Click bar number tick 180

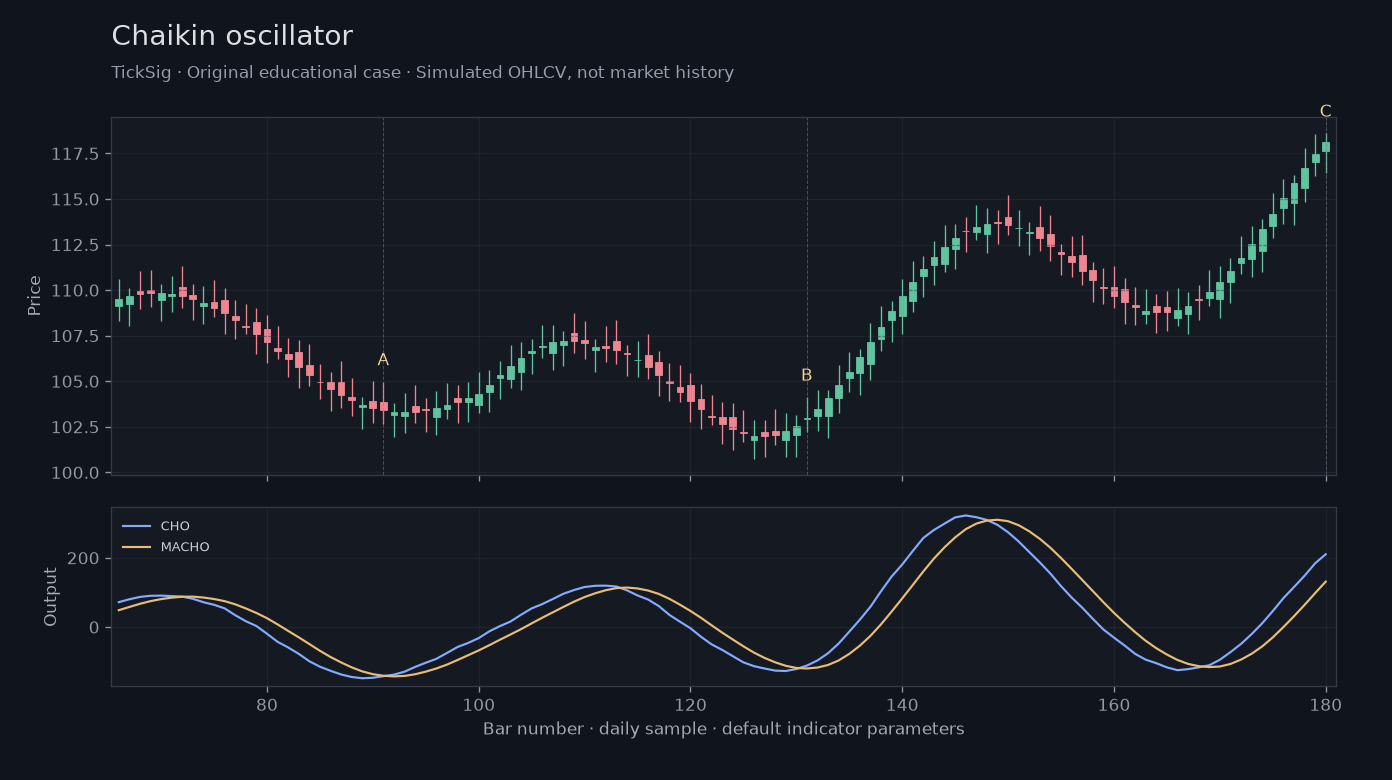(1326, 704)
